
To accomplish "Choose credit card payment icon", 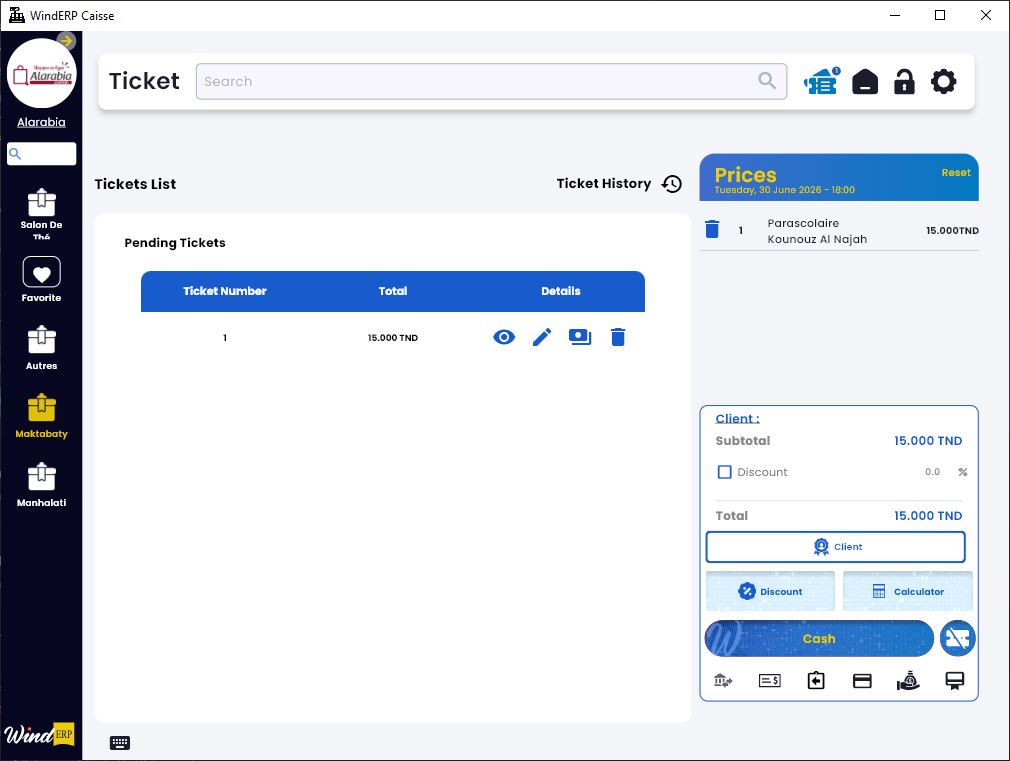I will 862,680.
